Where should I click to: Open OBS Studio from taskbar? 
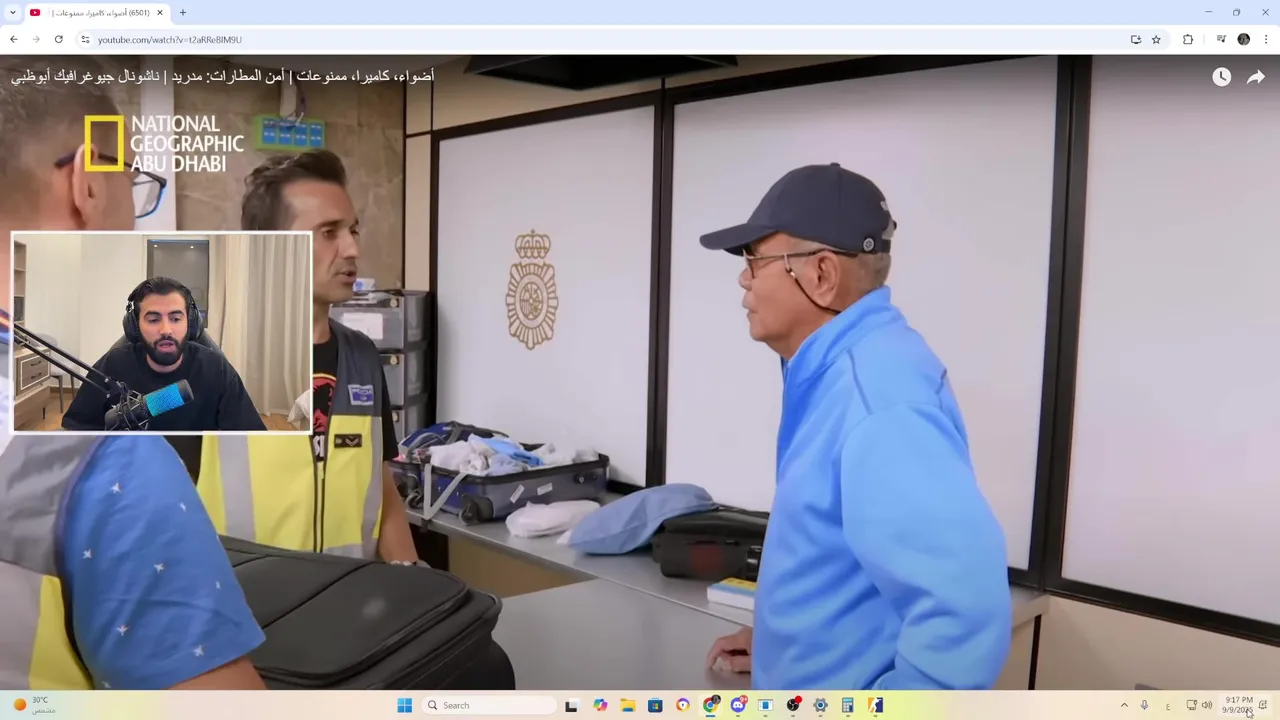(793, 705)
